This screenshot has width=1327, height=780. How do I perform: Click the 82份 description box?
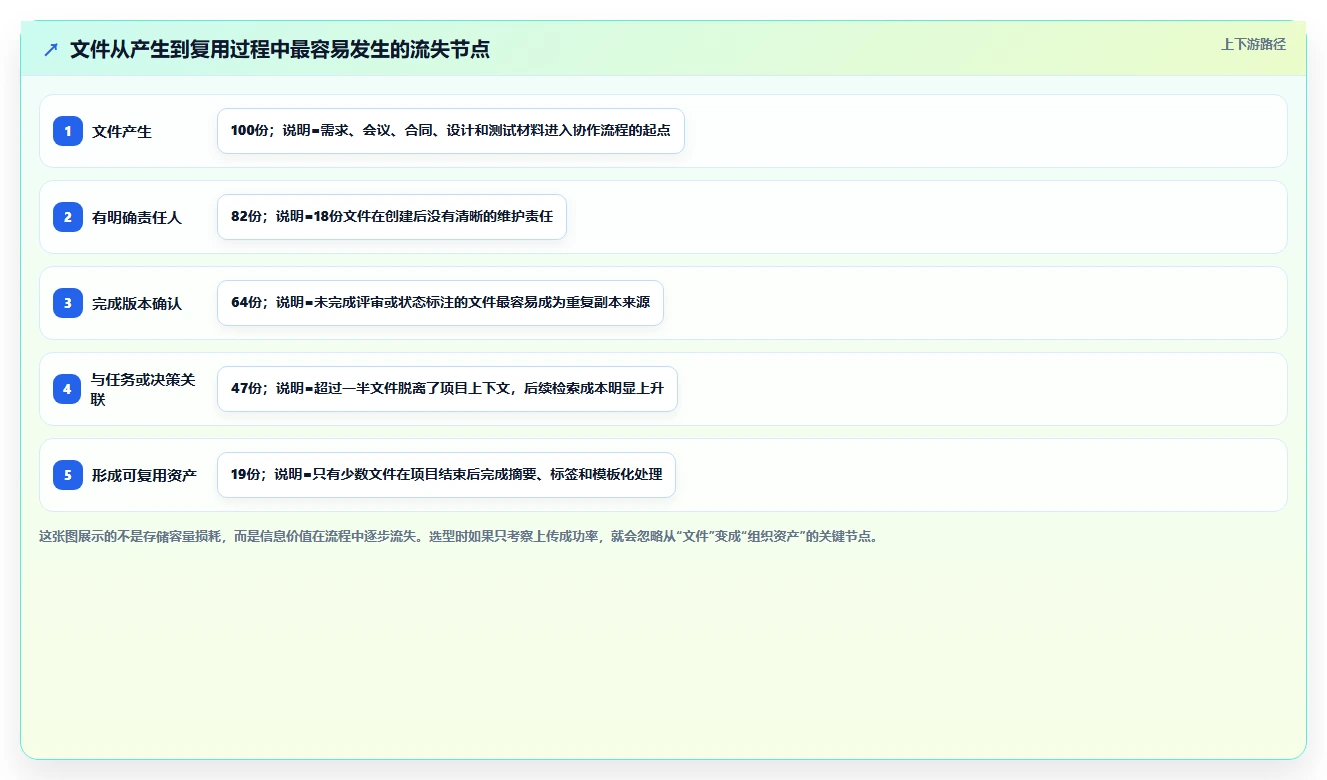[x=392, y=217]
